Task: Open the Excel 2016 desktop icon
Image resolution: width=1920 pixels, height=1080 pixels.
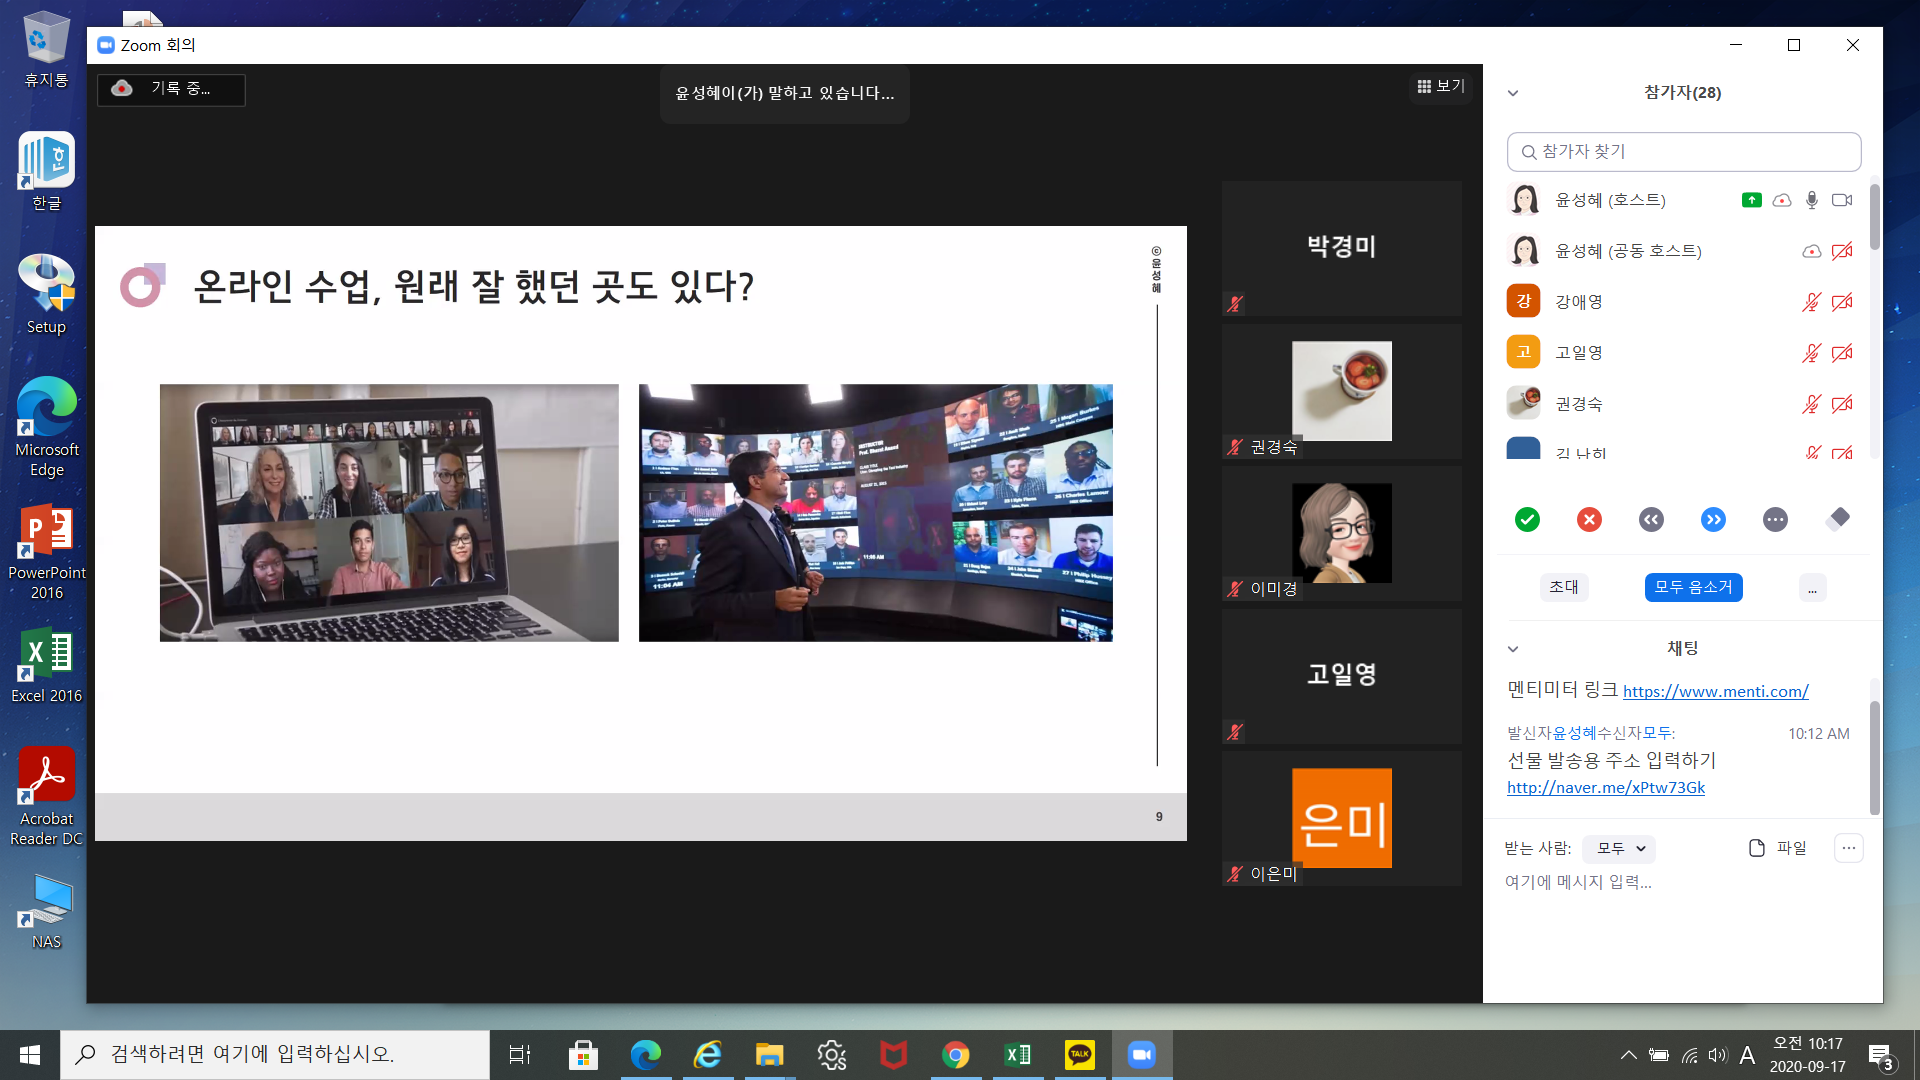Action: (46, 666)
